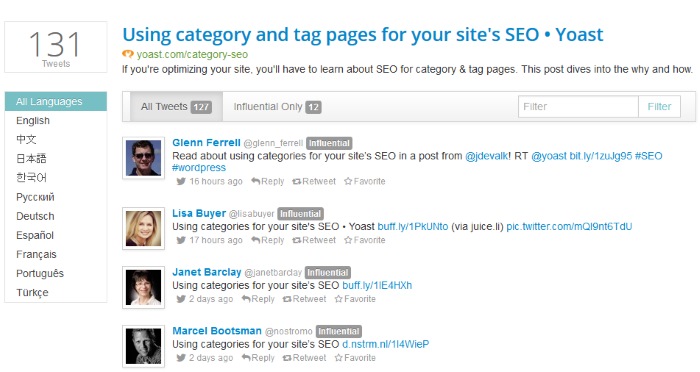Open Glenn Ferrell's profile picture

tap(143, 158)
